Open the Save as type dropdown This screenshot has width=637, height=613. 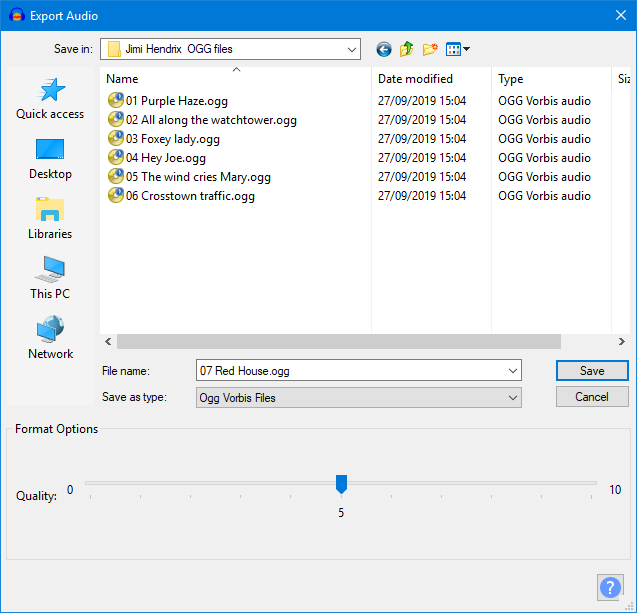coord(358,397)
